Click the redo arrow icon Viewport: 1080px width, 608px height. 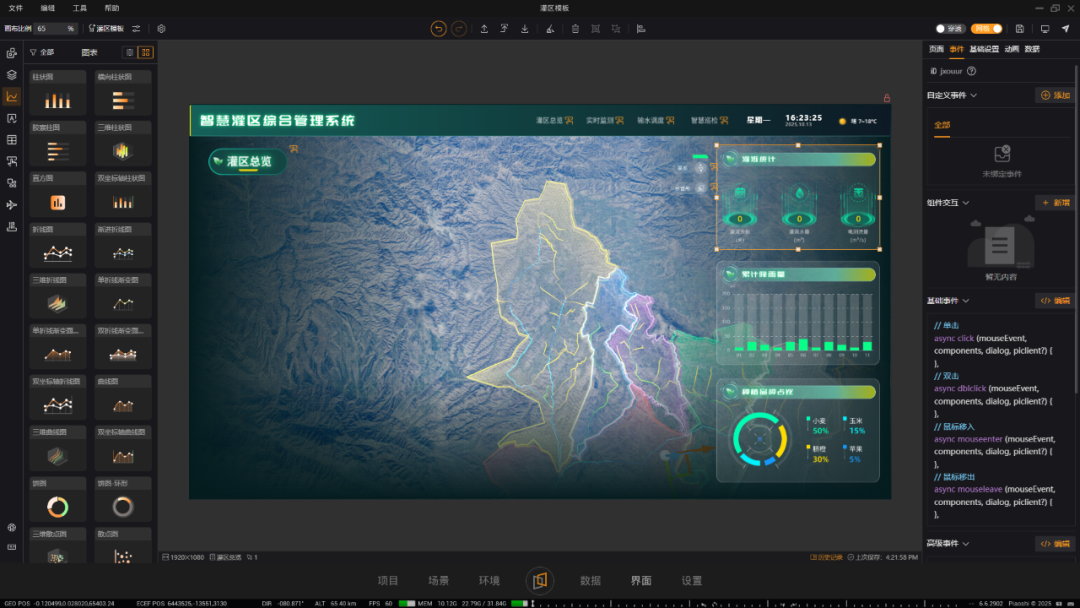[459, 29]
